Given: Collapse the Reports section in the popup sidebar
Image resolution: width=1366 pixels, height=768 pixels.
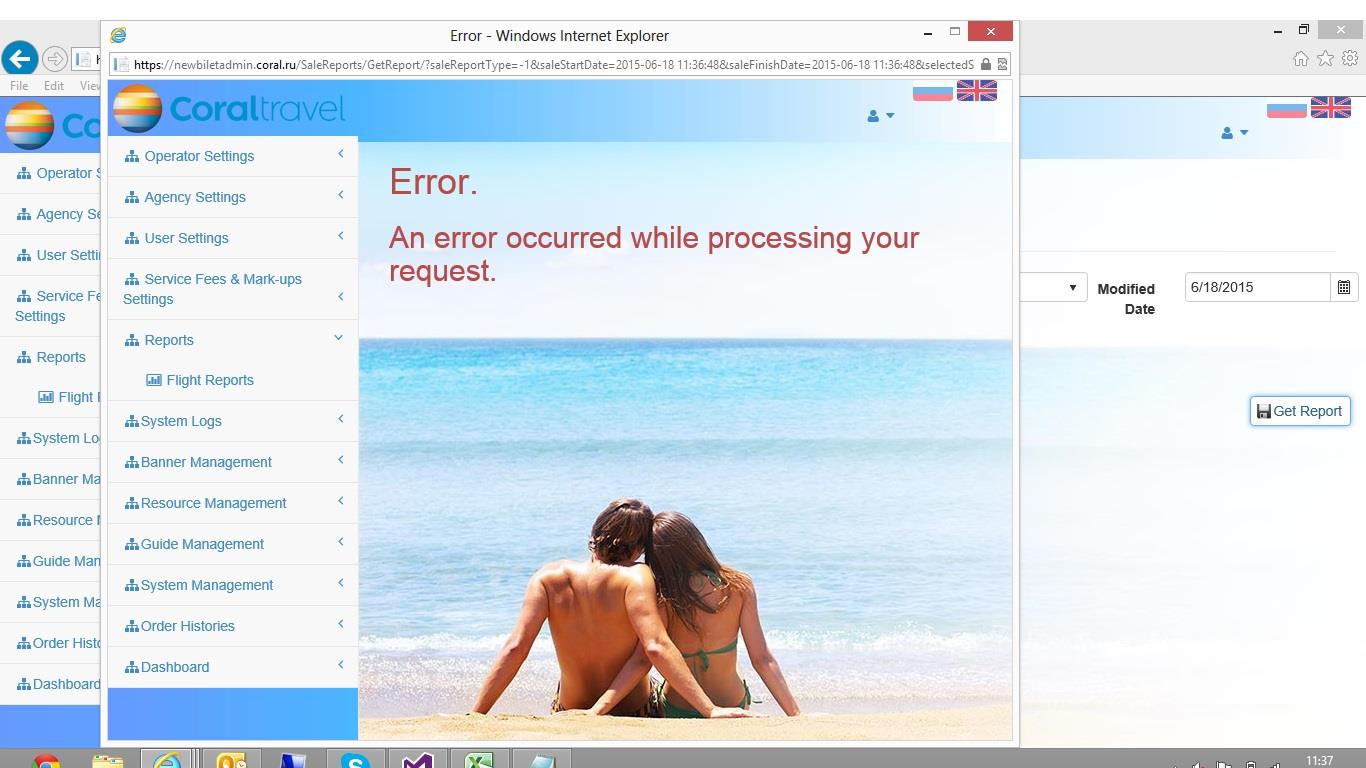Looking at the screenshot, I should (x=232, y=340).
